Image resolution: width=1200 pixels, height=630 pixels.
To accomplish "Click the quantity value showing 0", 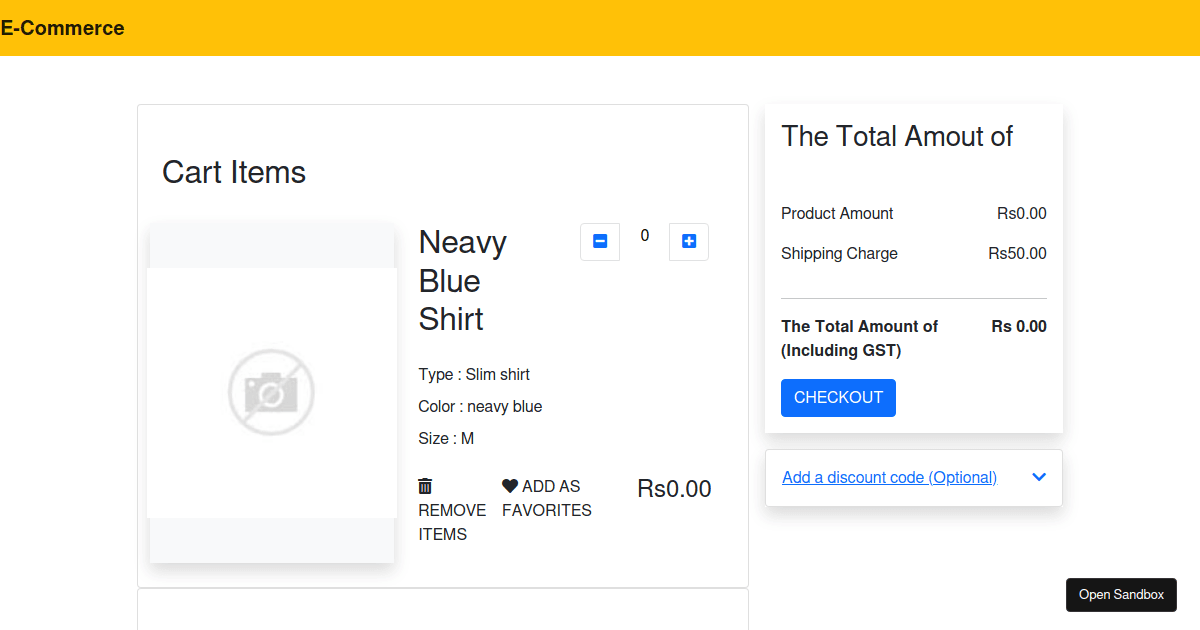I will [x=644, y=235].
